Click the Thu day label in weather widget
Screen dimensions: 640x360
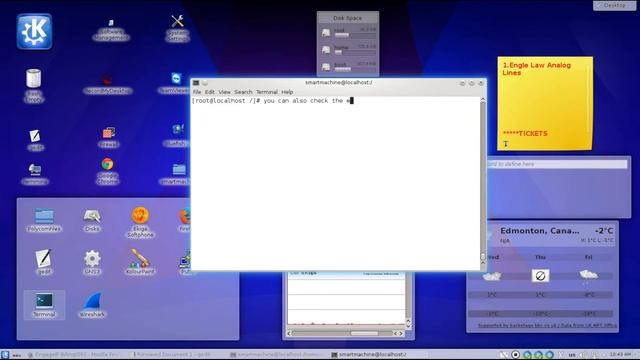click(540, 257)
